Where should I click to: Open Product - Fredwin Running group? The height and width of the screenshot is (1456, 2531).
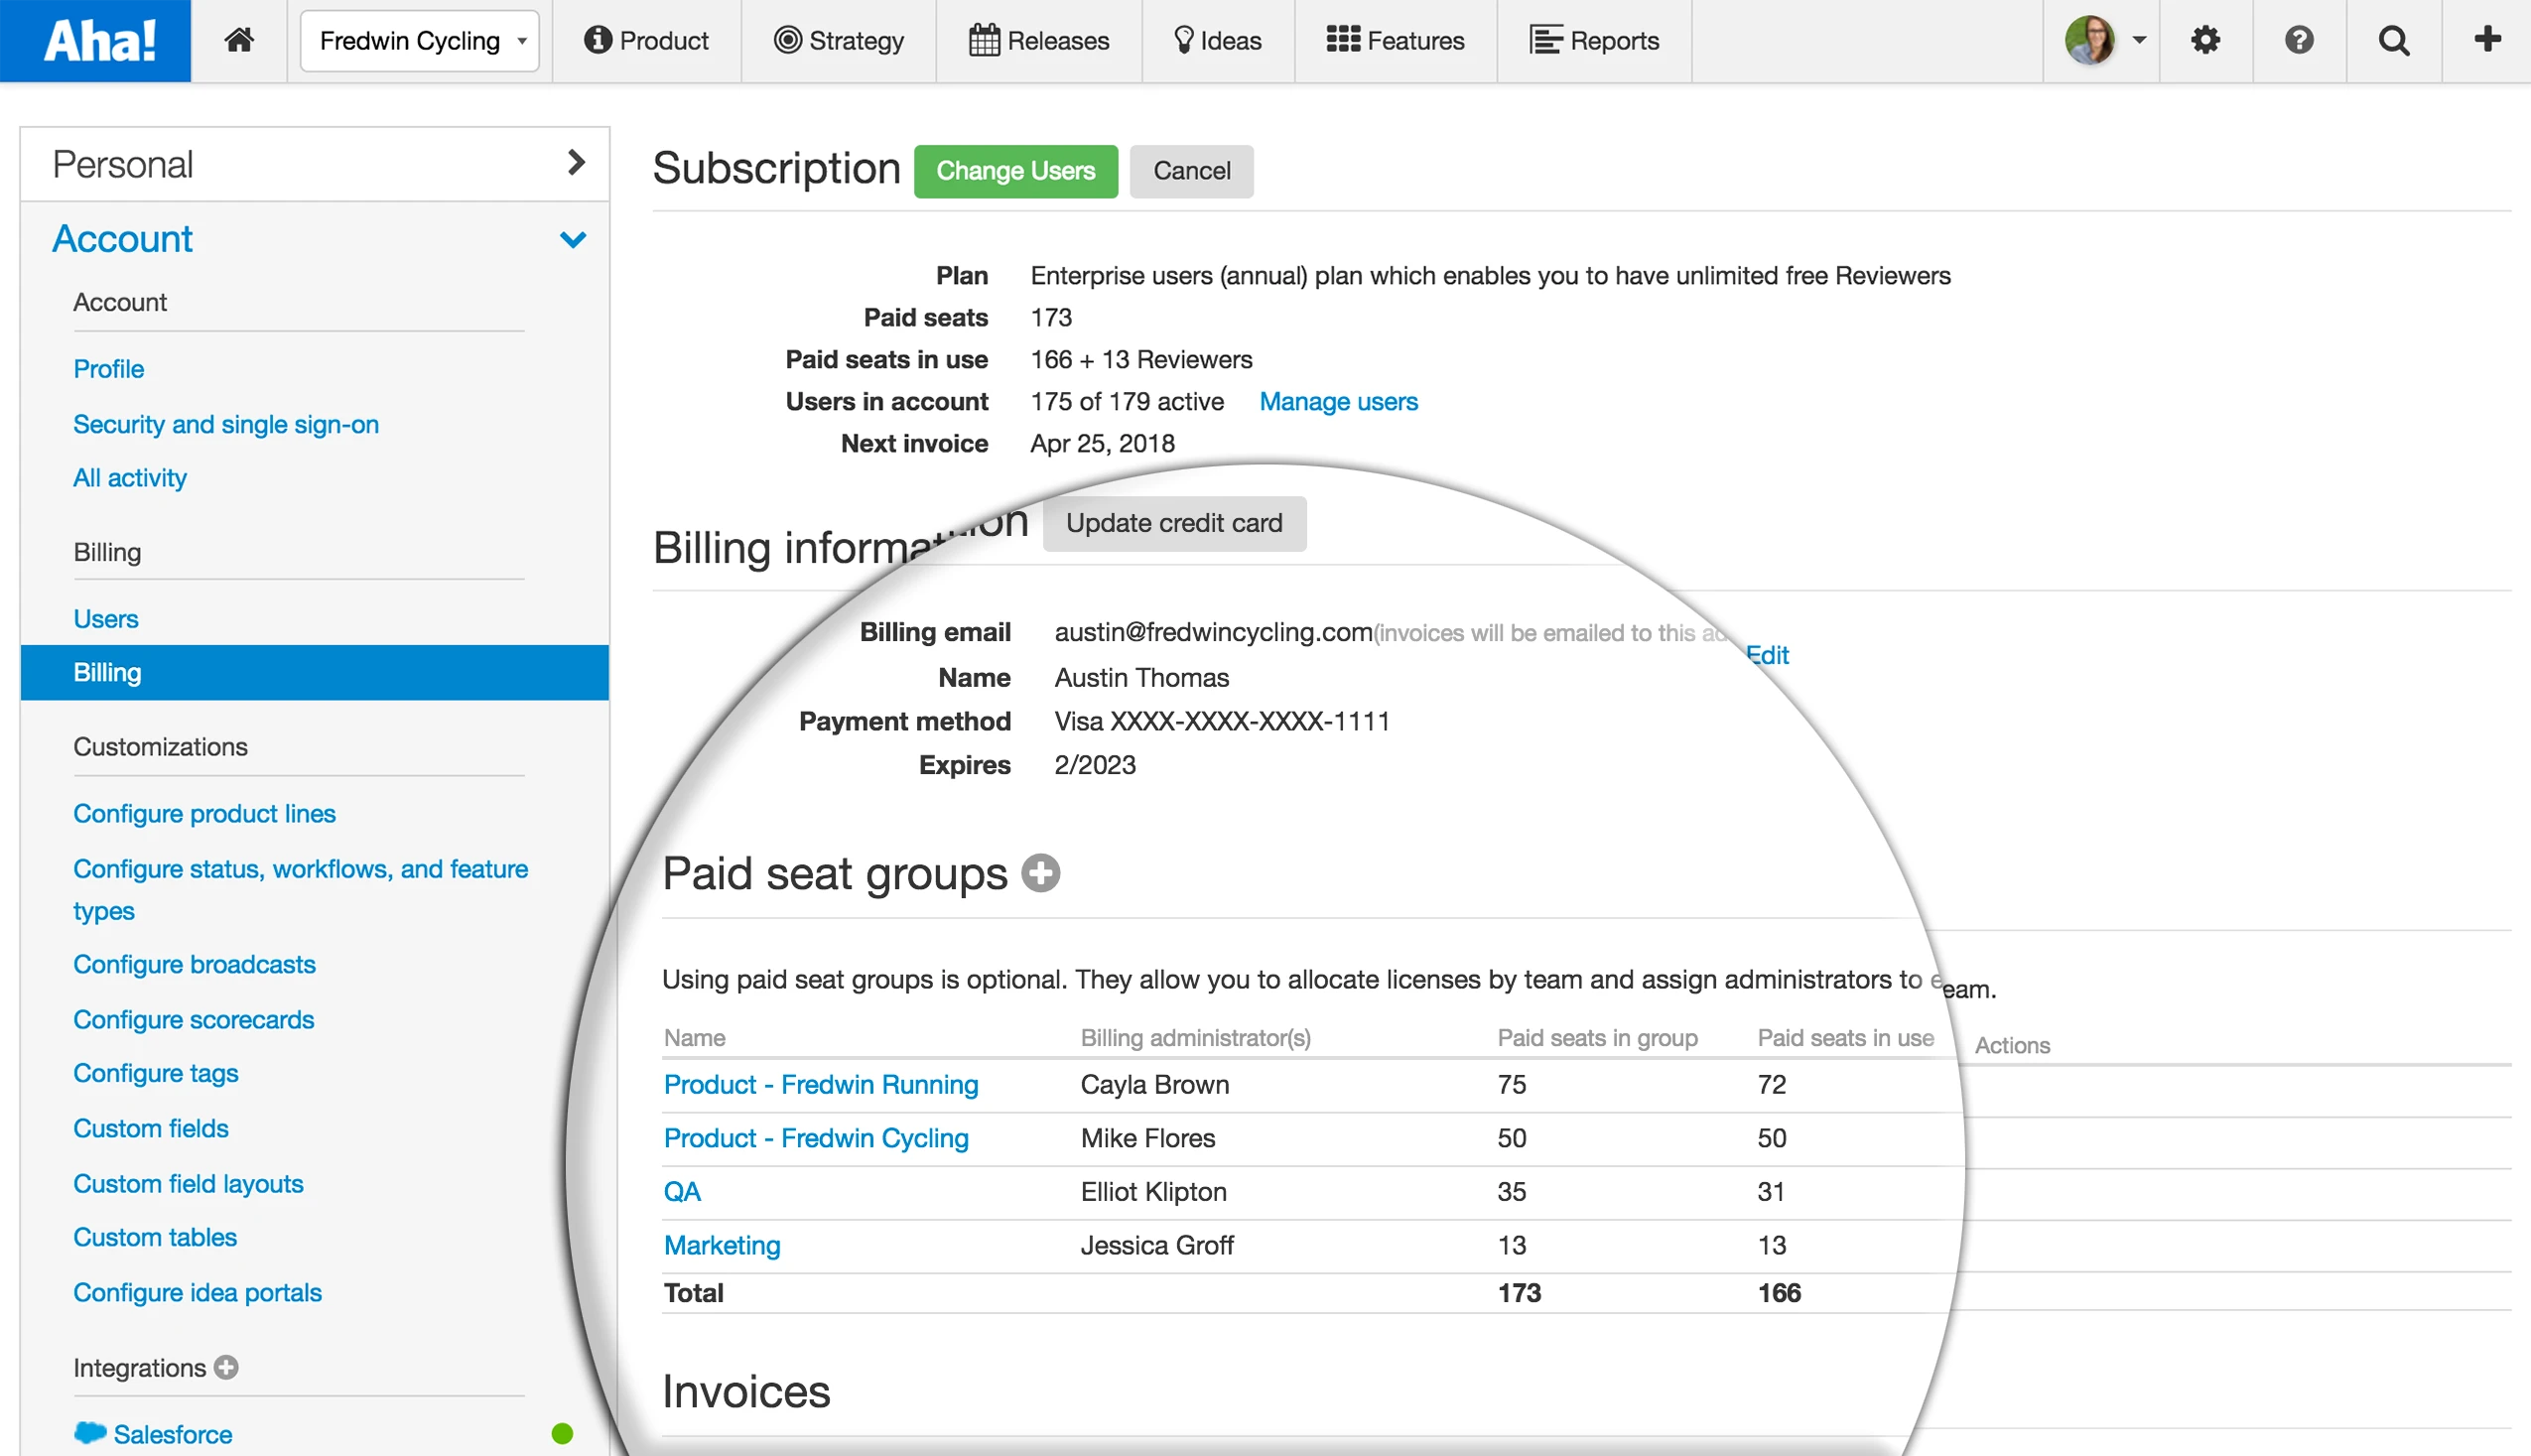(820, 1084)
